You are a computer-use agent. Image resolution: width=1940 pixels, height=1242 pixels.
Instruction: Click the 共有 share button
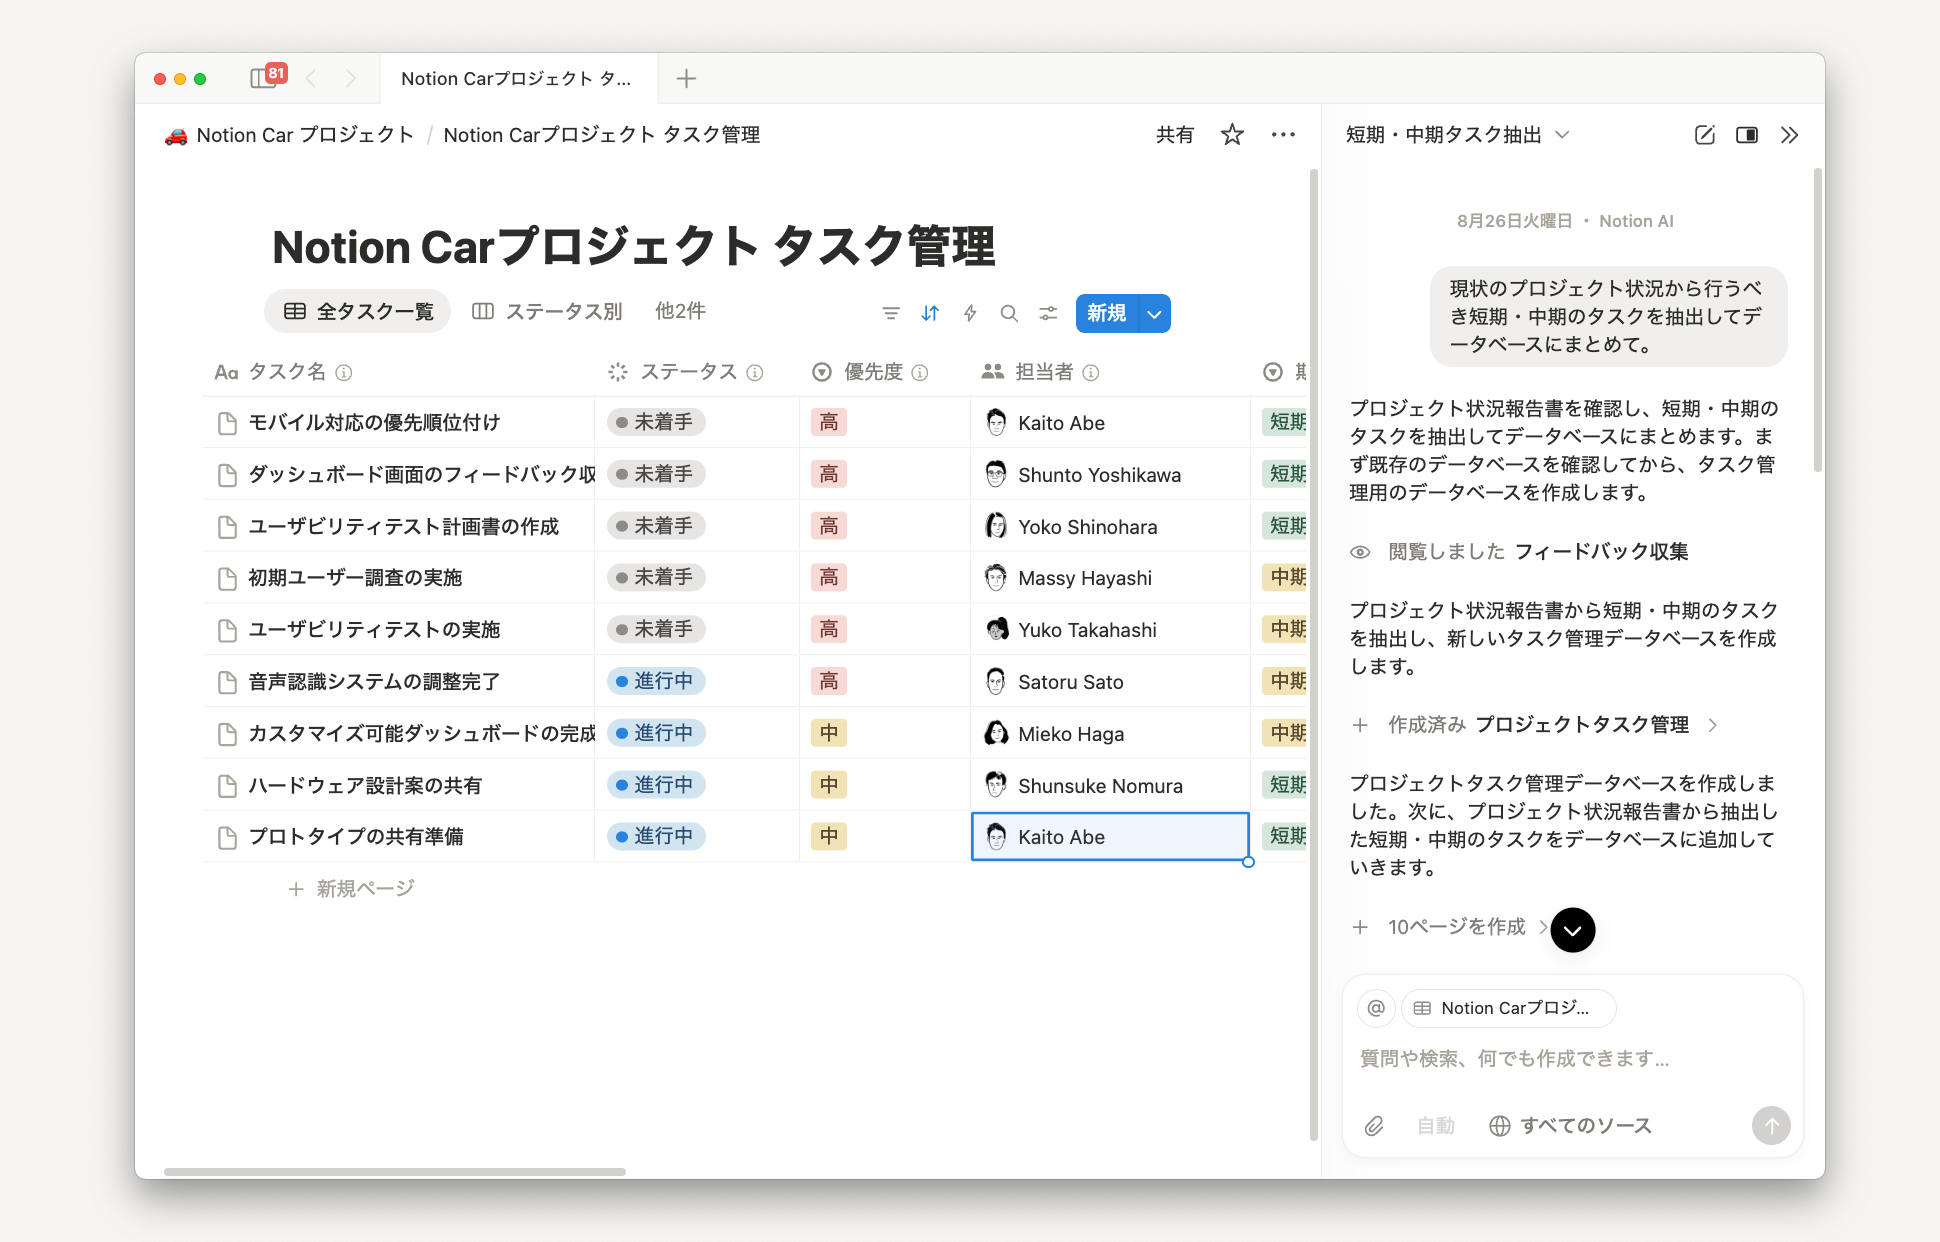click(1174, 134)
